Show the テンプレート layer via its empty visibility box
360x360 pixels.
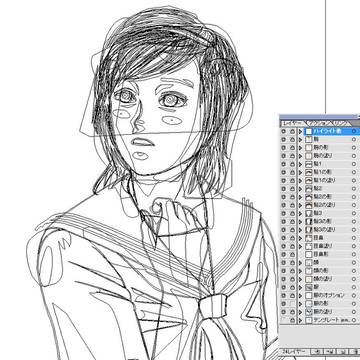coord(283,320)
